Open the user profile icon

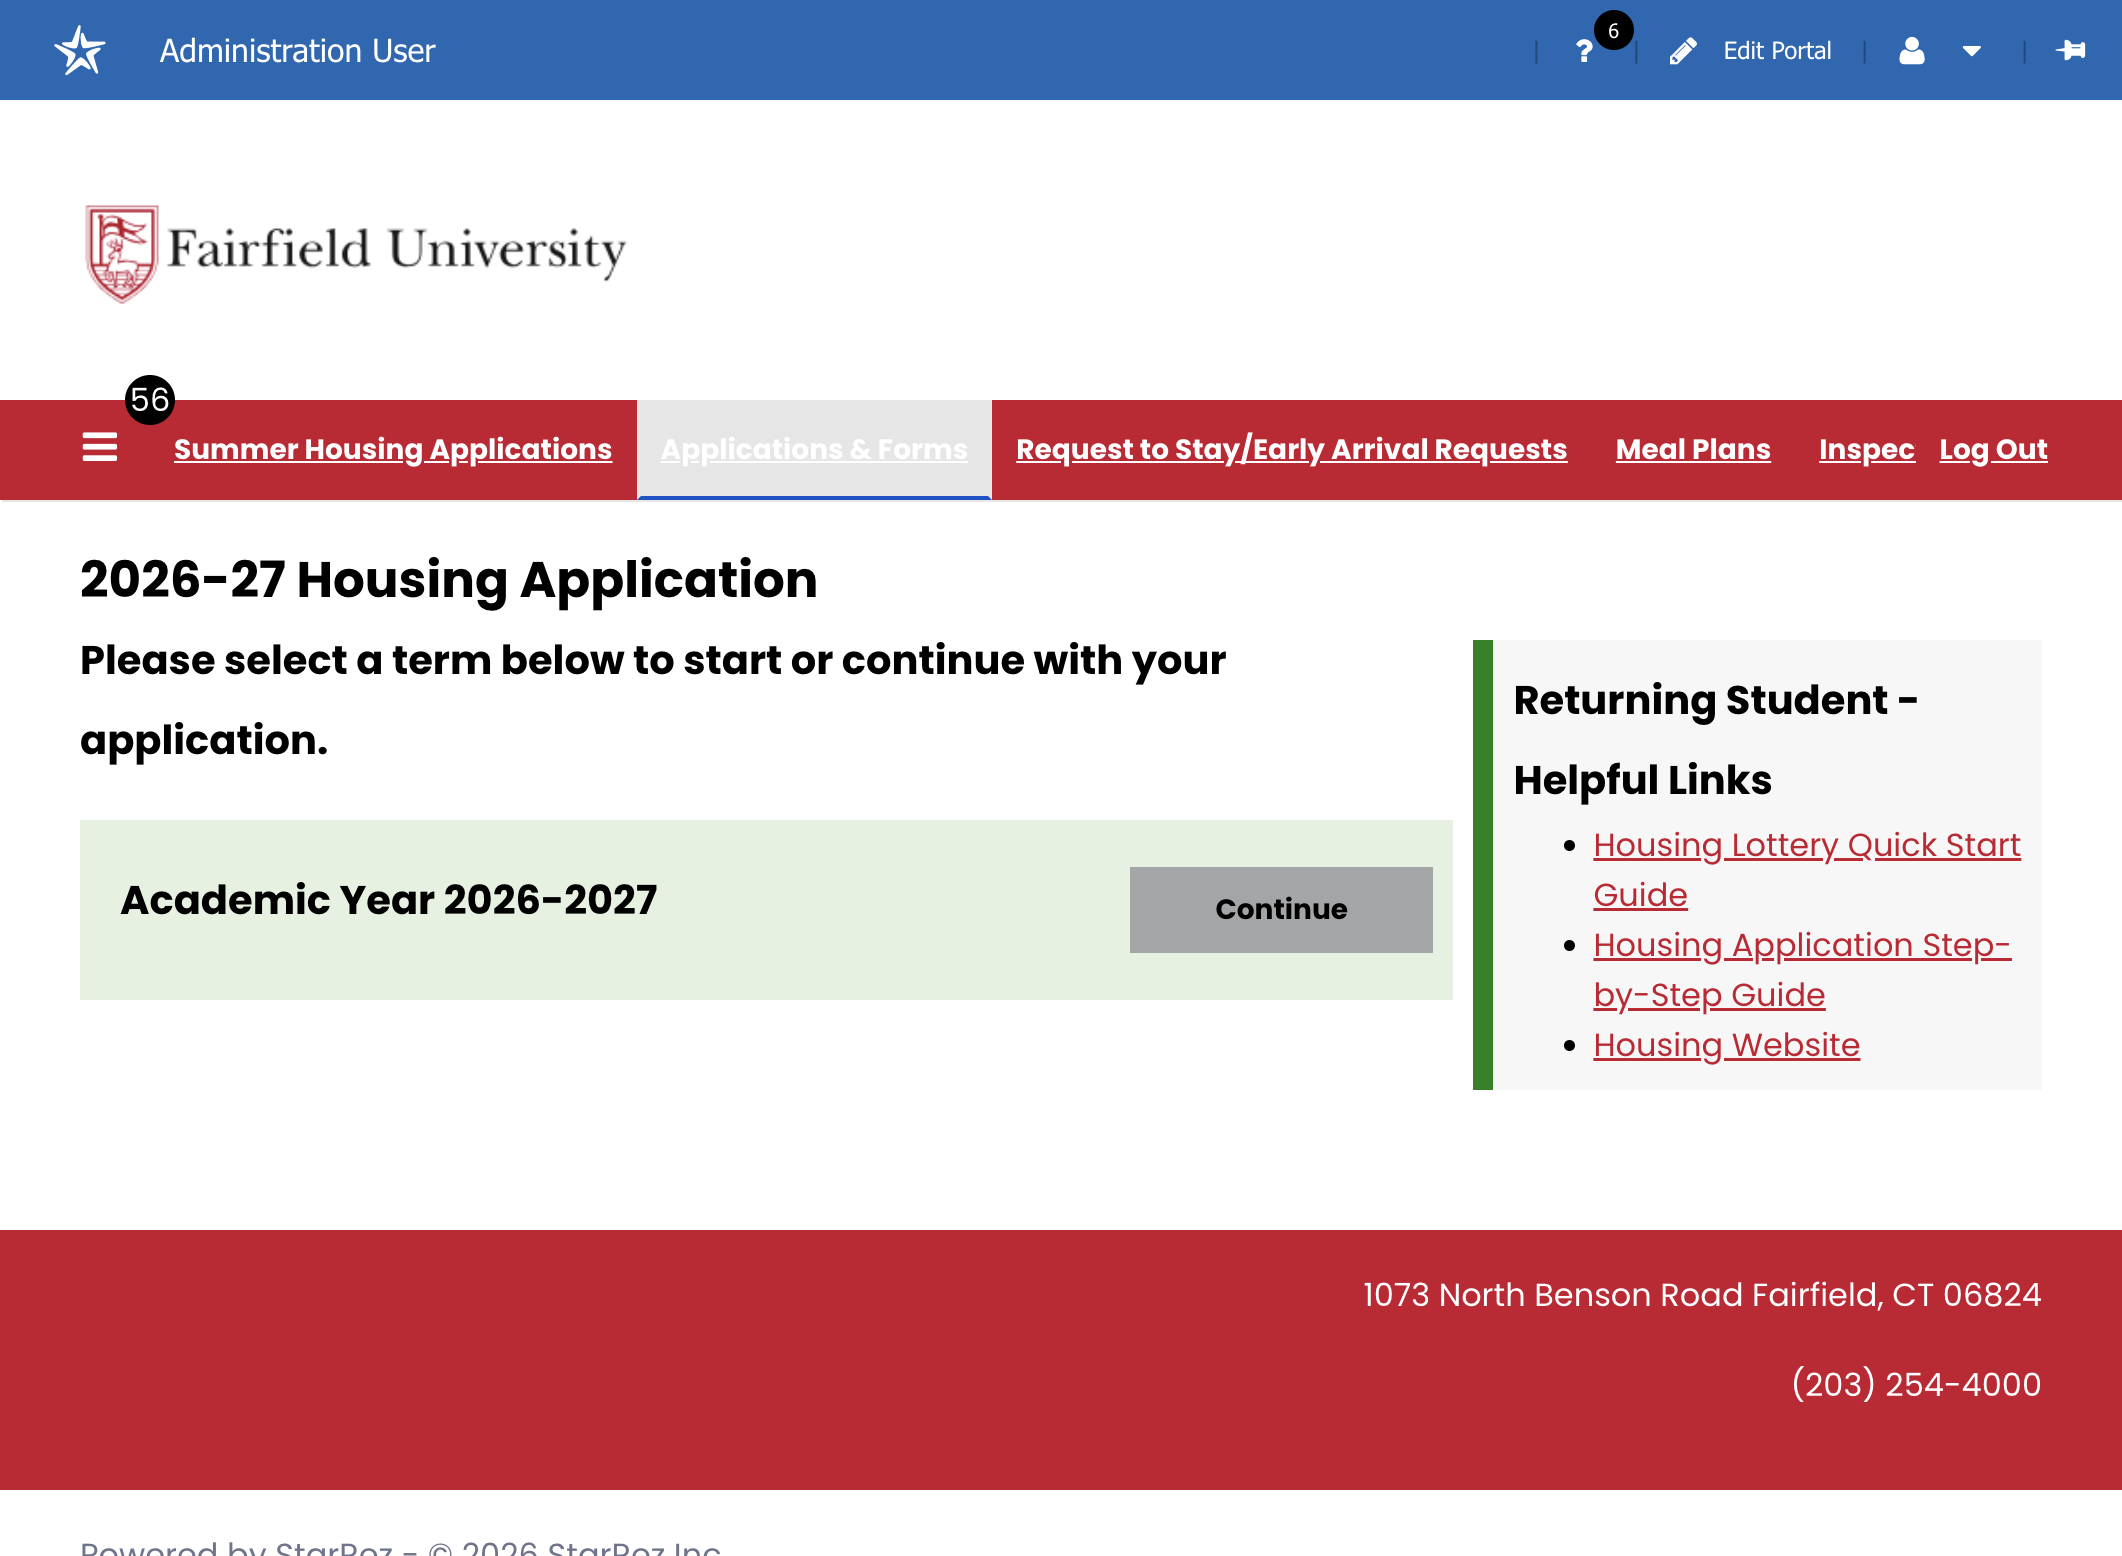[1912, 51]
